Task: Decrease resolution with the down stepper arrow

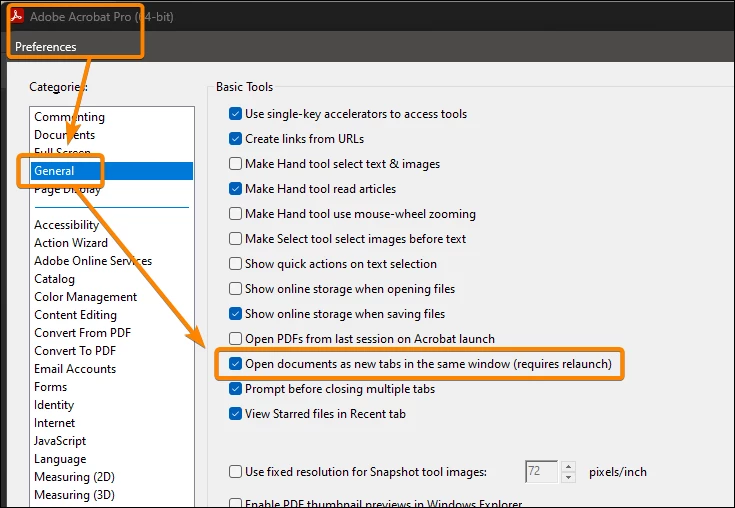Action: click(x=568, y=477)
